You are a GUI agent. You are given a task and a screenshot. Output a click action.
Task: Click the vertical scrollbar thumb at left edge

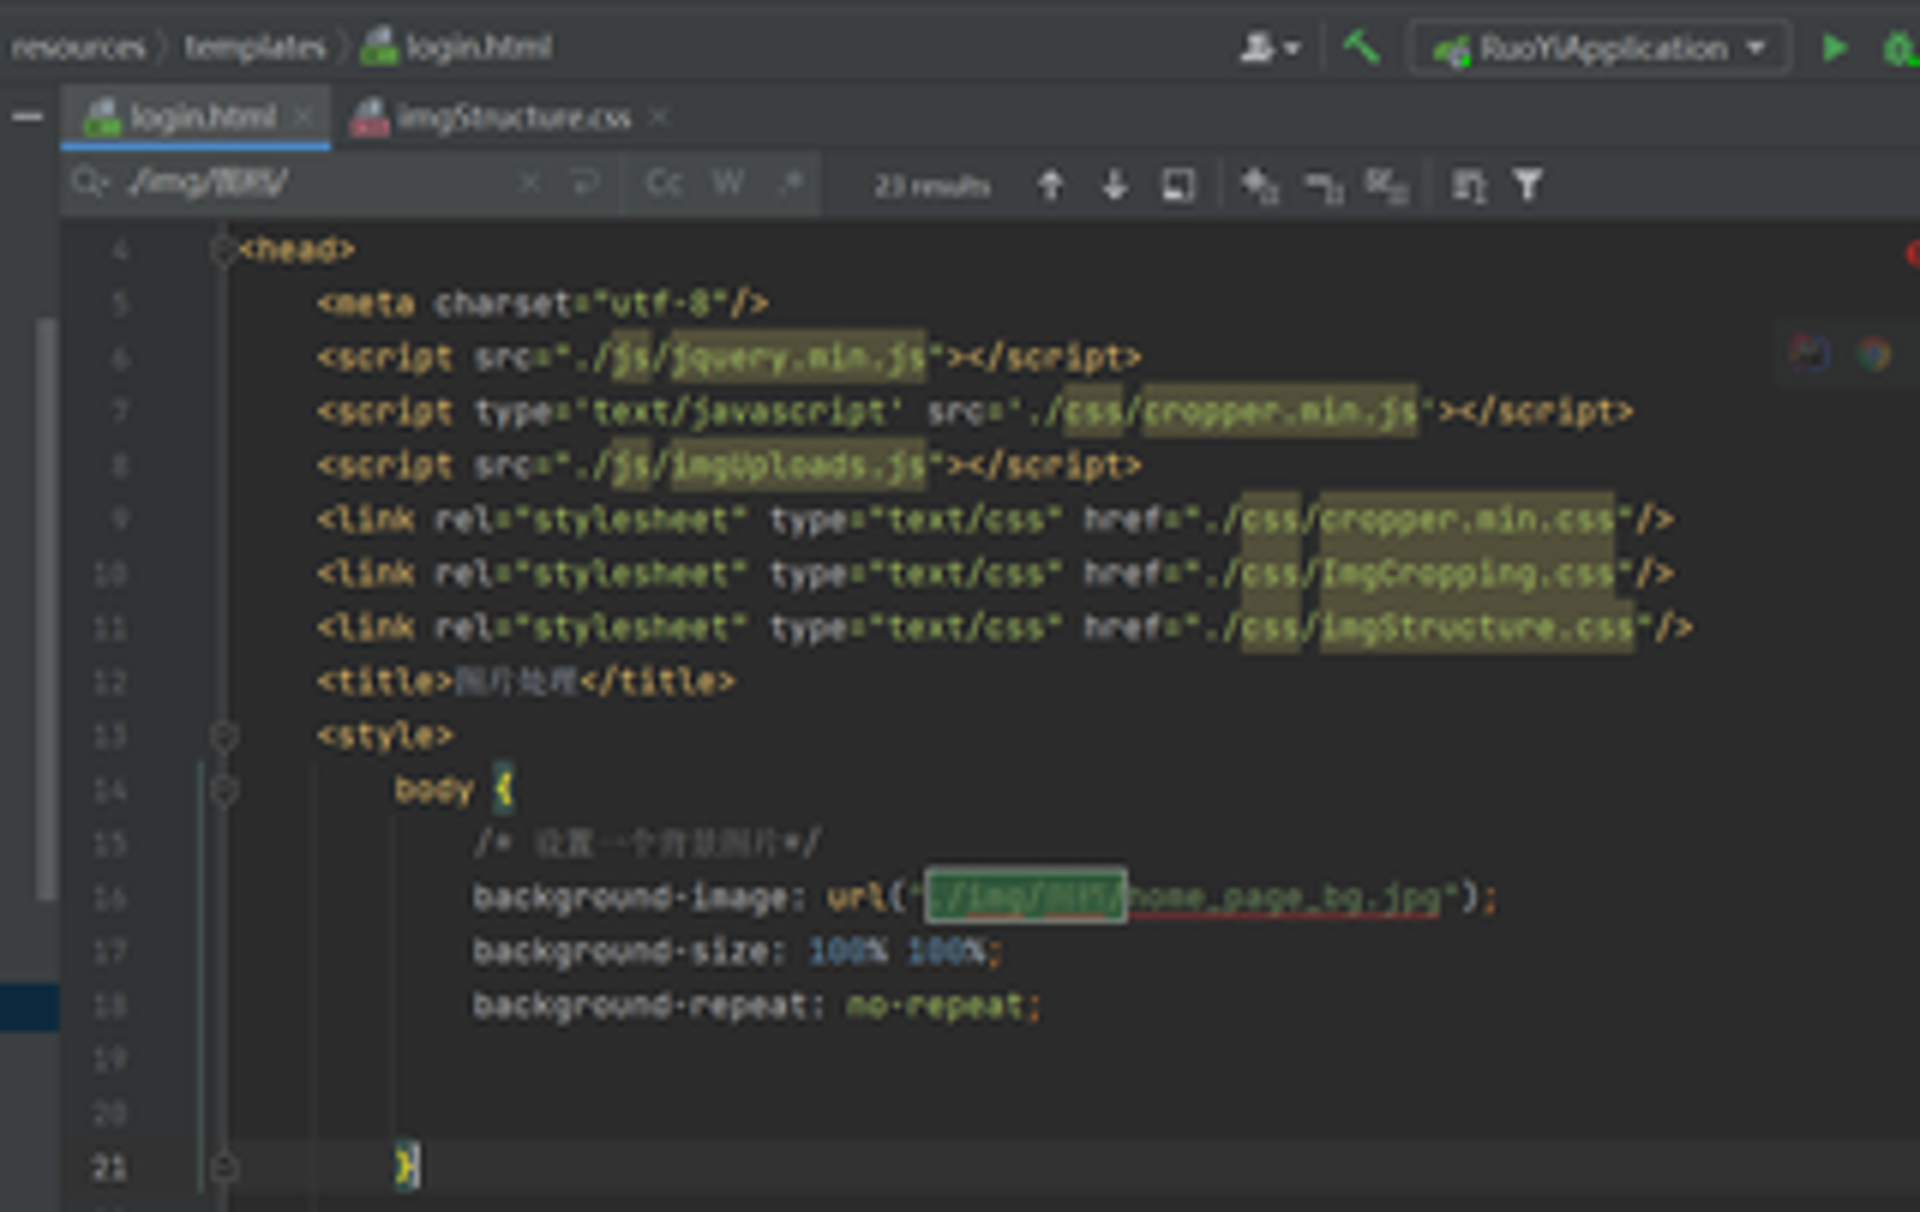pos(46,608)
